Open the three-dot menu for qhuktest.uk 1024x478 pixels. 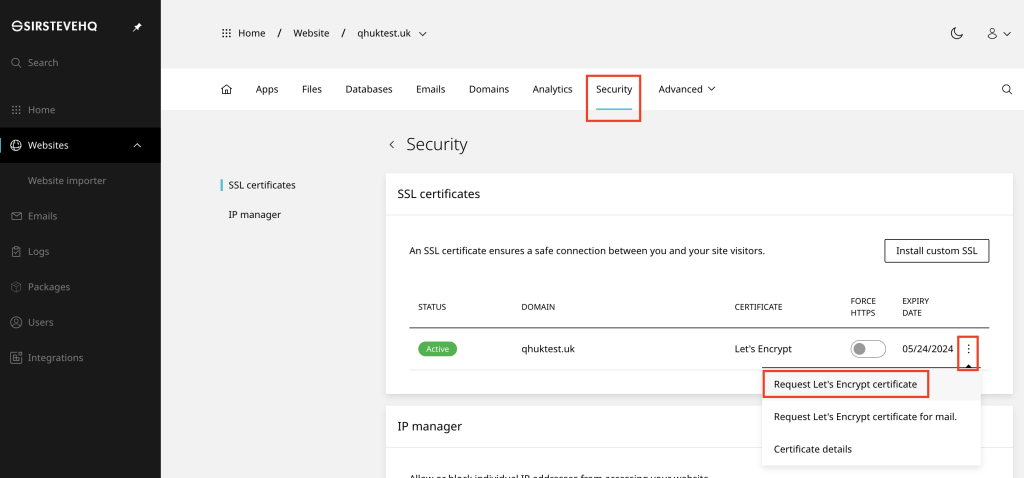coord(968,349)
